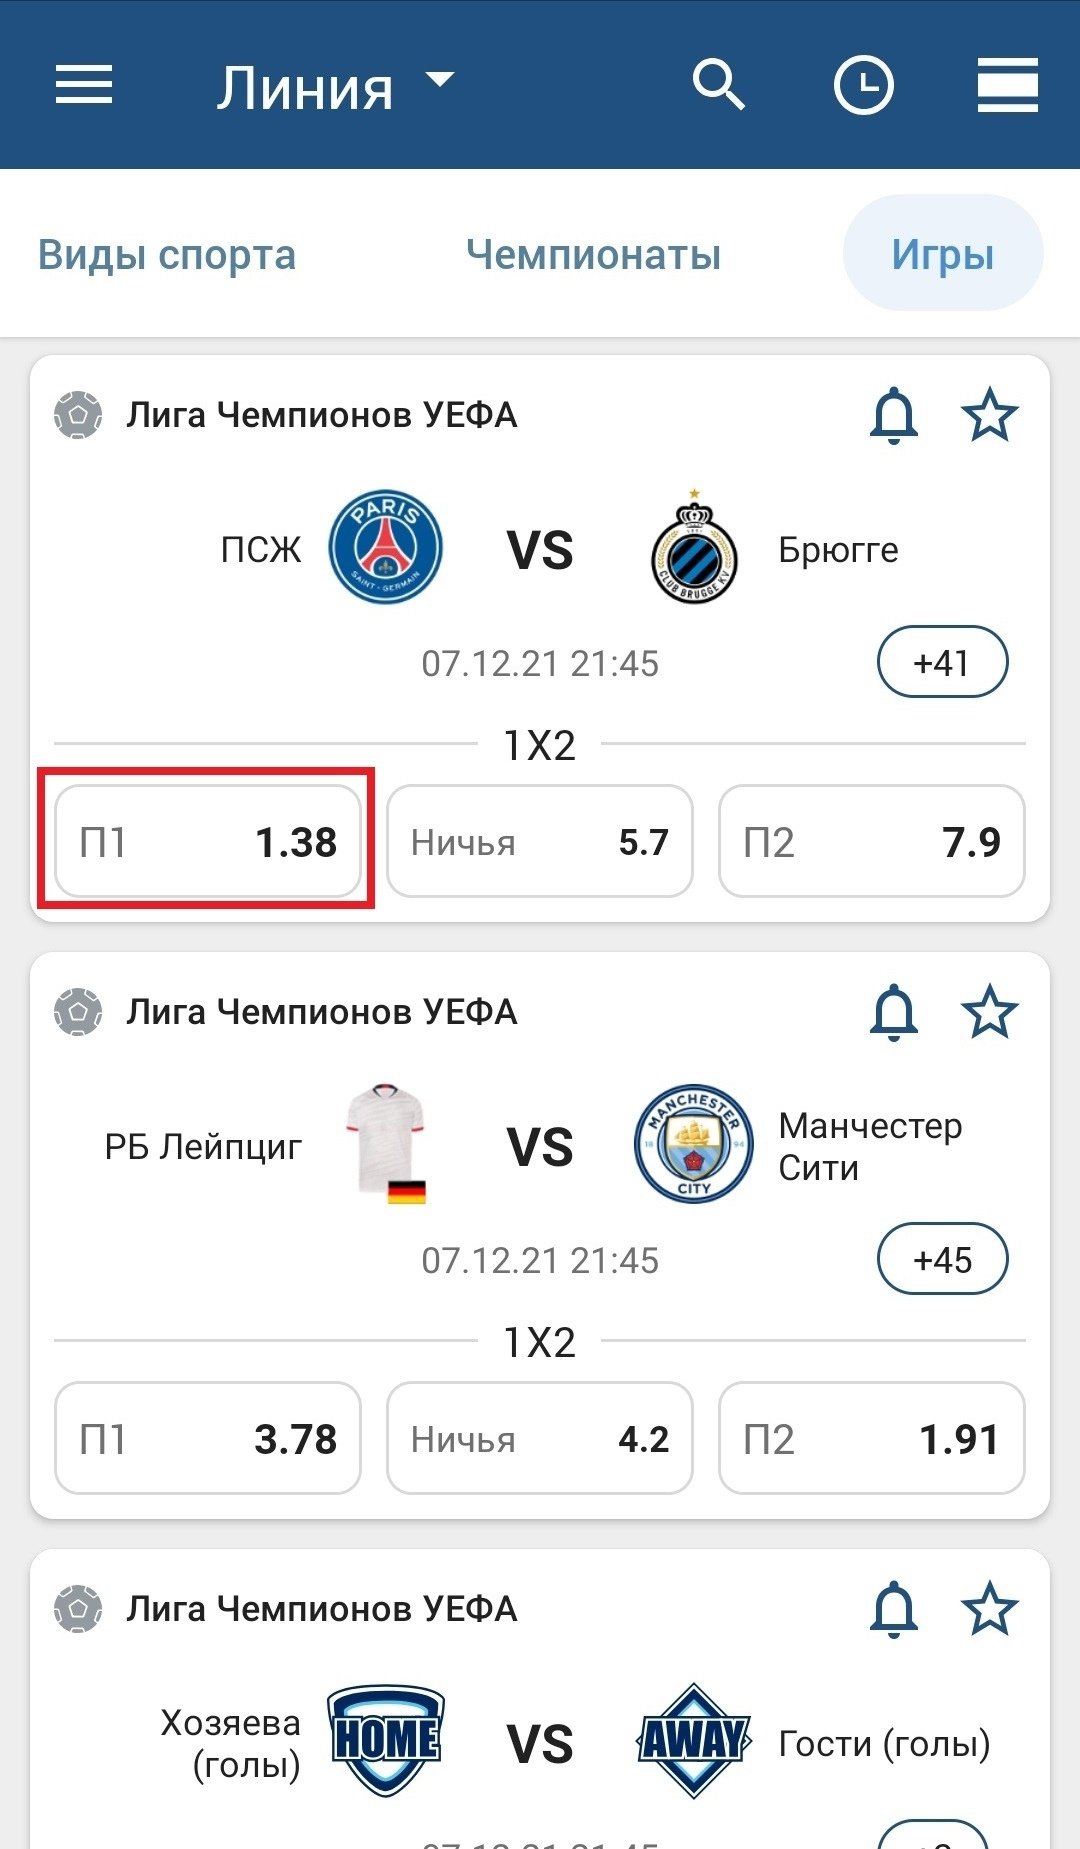
Task: Tap the search magnifier icon
Action: 719,85
